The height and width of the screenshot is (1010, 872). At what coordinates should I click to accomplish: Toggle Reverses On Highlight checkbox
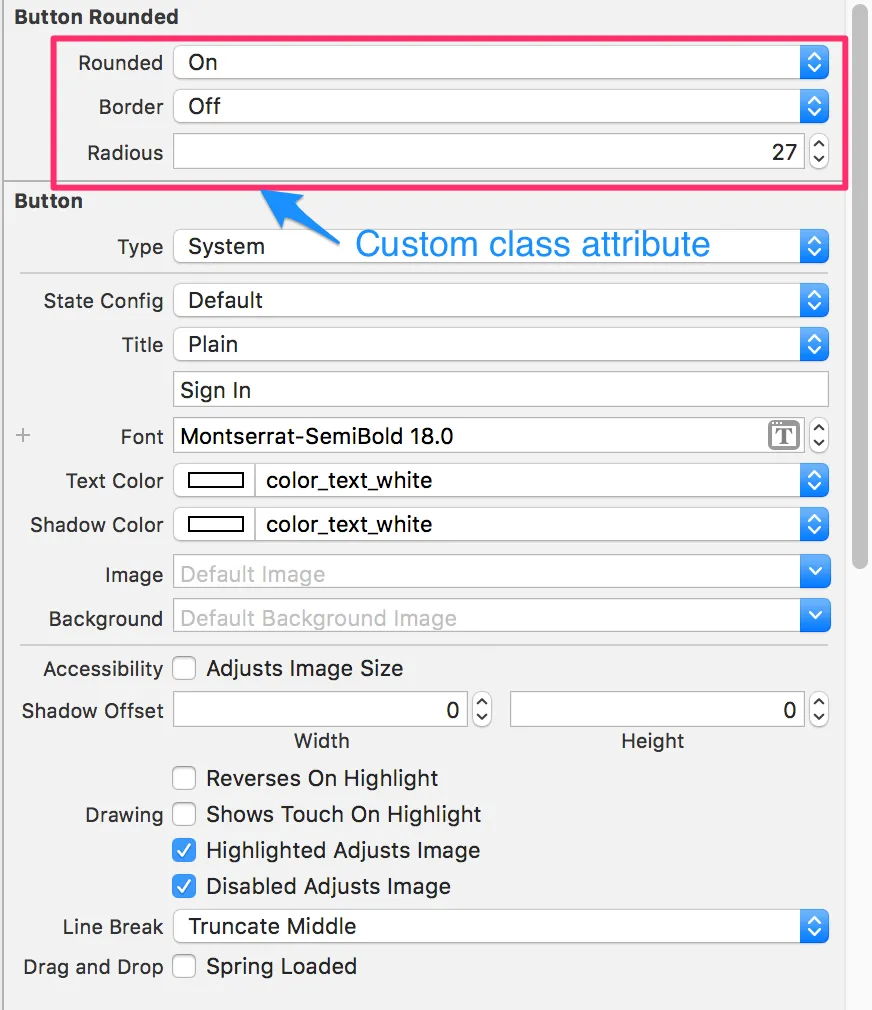(184, 778)
